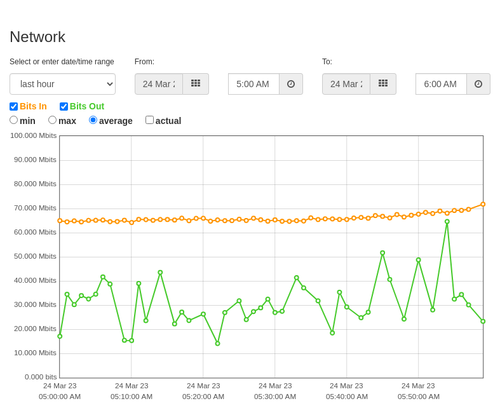
Task: Click the Network heading
Action: [x=37, y=37]
